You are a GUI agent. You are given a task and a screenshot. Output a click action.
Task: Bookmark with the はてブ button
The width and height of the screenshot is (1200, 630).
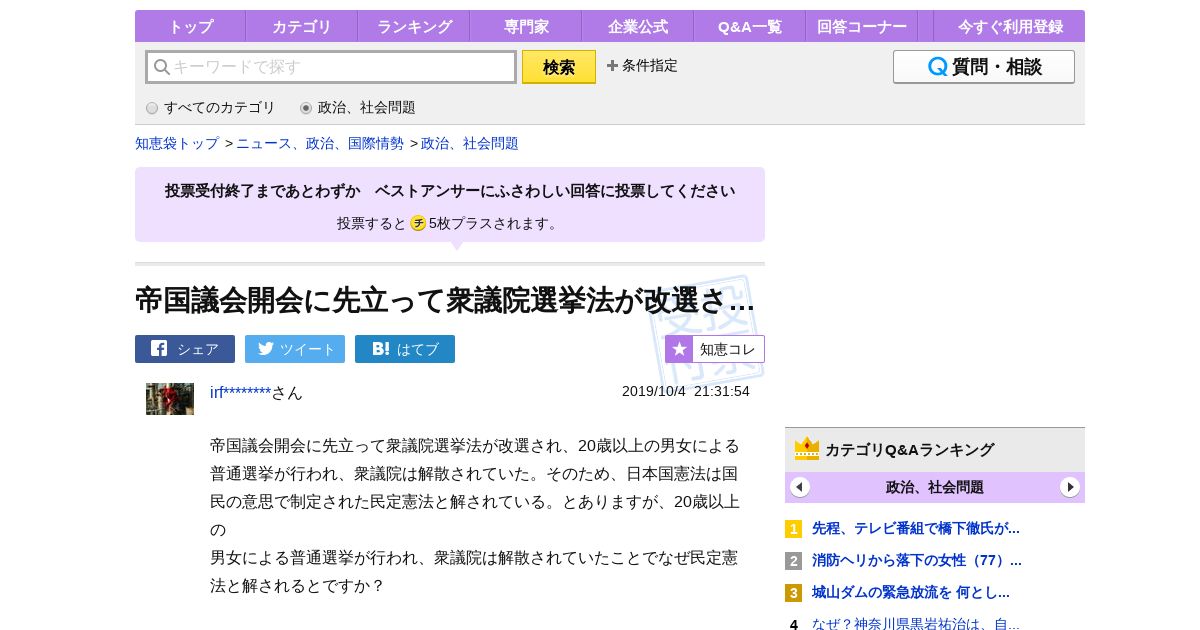tap(405, 349)
